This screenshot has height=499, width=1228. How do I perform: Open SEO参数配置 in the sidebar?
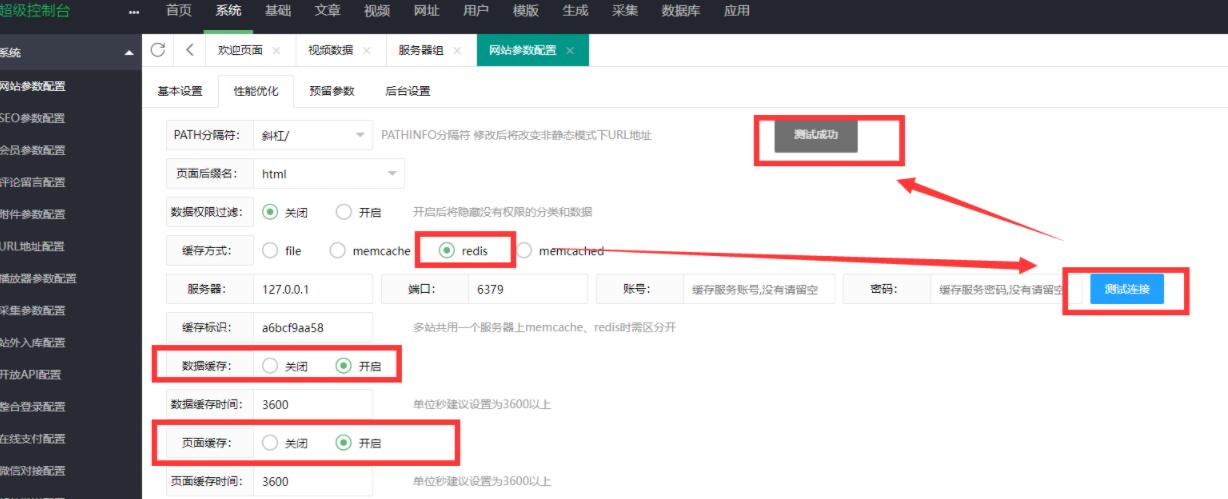click(33, 118)
